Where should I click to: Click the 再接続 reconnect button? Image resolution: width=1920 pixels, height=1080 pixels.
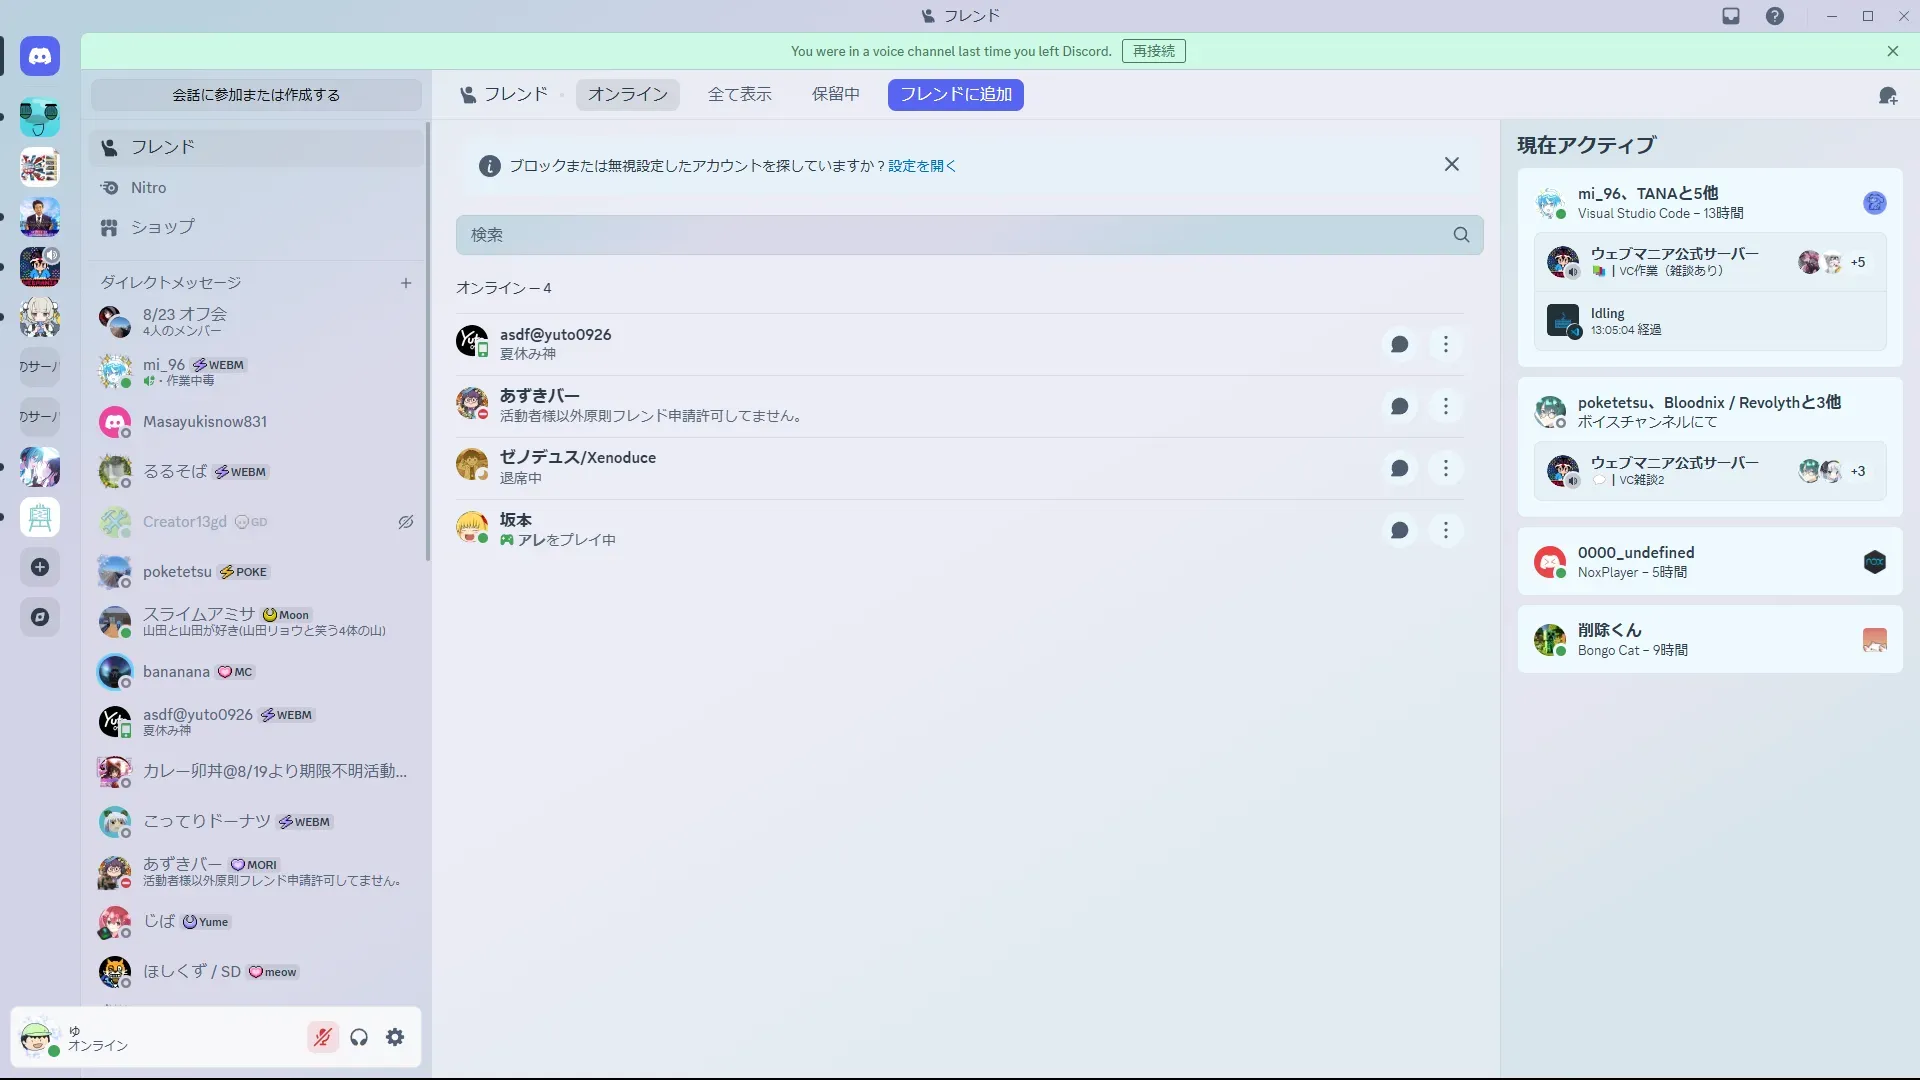click(x=1153, y=51)
